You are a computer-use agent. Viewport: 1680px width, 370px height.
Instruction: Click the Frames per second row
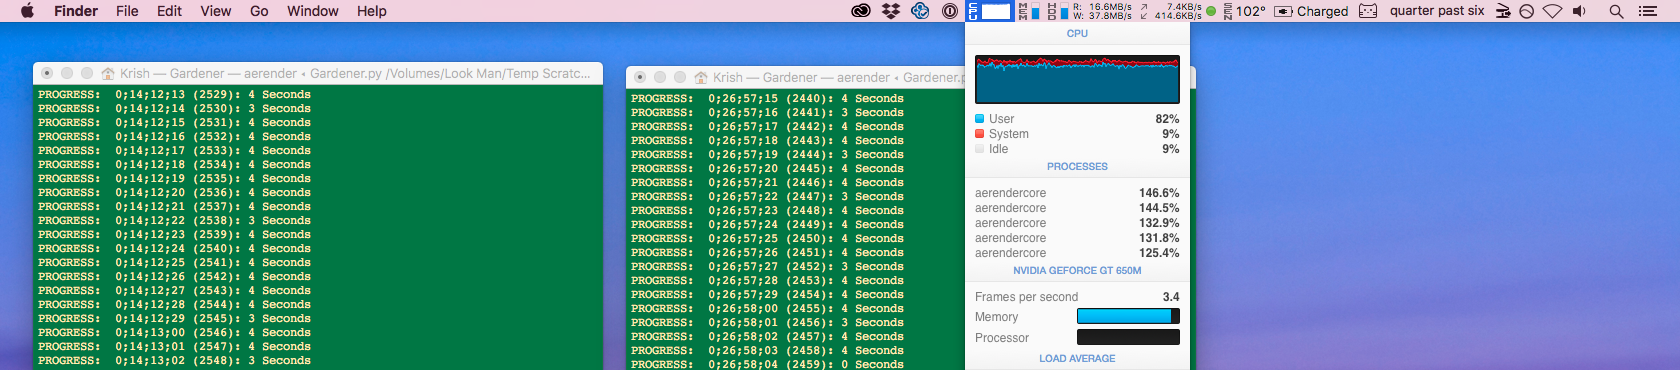(x=1077, y=297)
